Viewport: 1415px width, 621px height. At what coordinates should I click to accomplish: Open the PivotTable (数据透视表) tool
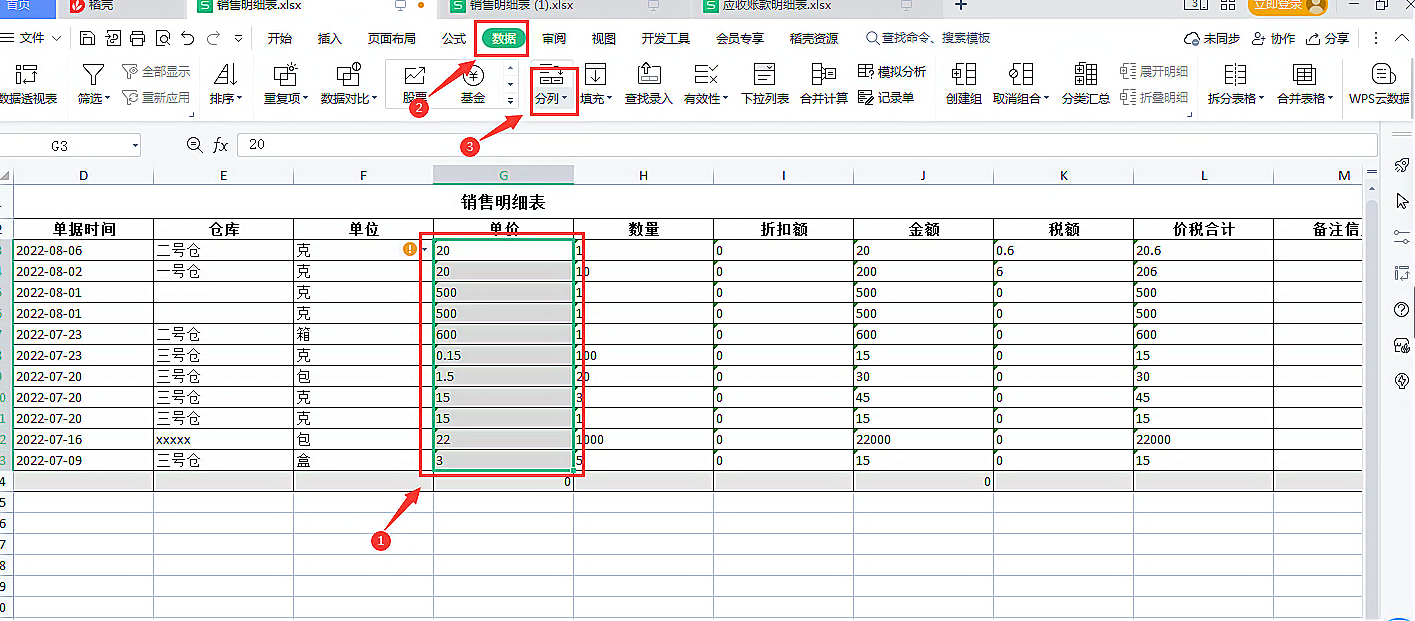(27, 84)
